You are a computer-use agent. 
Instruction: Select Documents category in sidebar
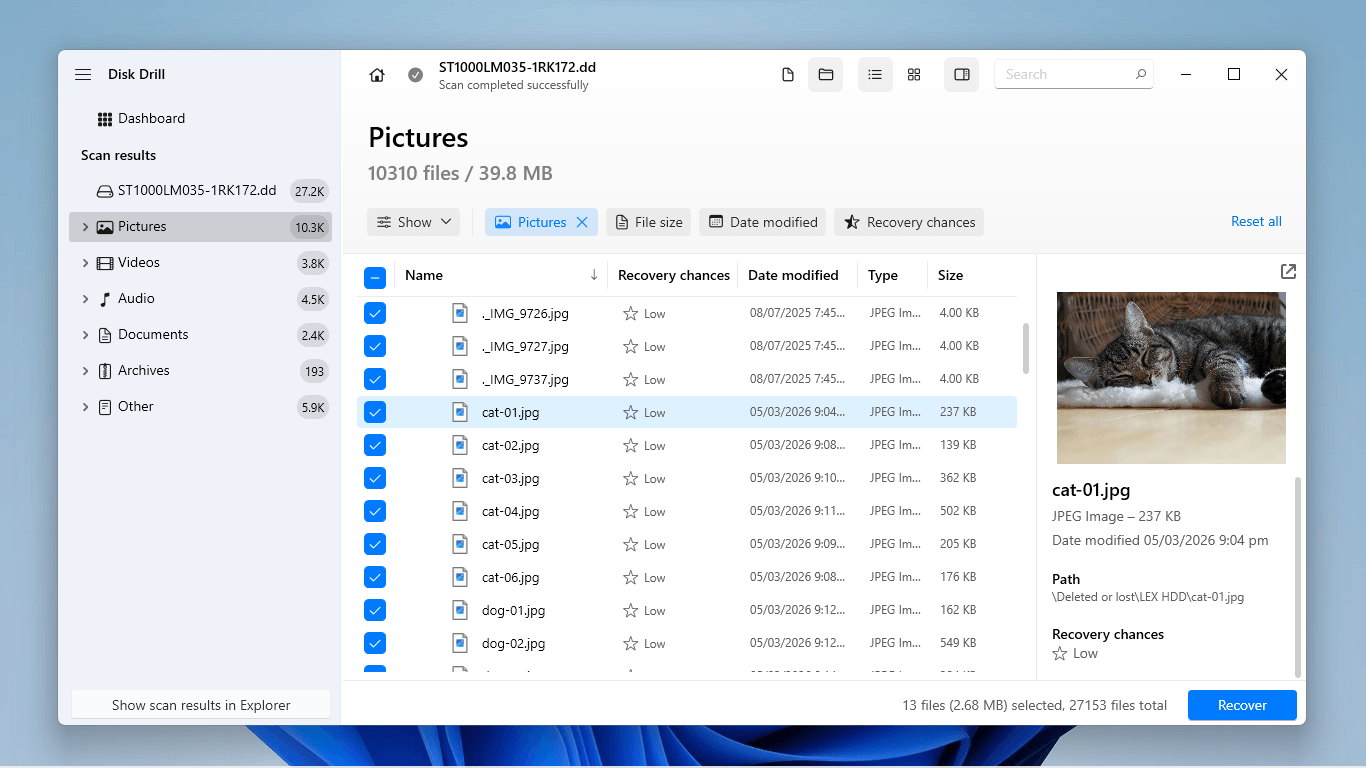(200, 335)
